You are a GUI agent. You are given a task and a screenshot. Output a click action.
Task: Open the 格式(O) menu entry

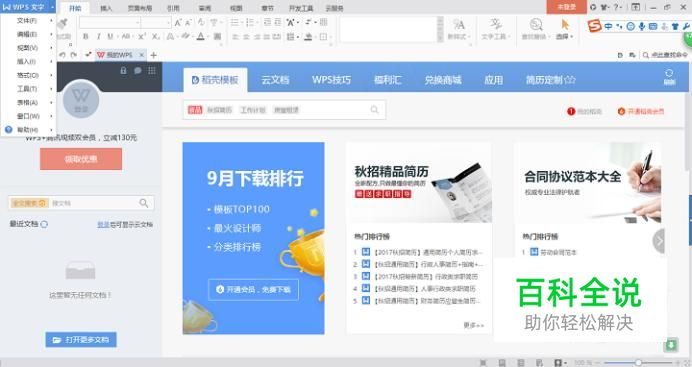(x=28, y=75)
